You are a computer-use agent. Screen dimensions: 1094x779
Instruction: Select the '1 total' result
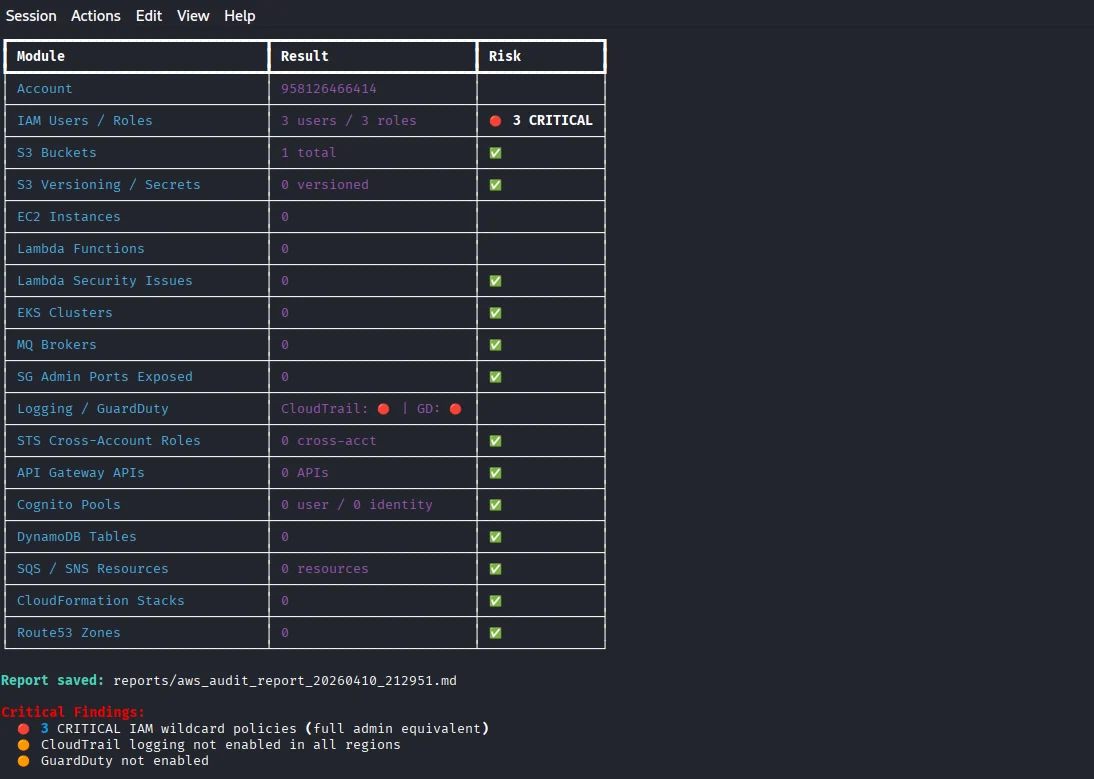pos(308,153)
